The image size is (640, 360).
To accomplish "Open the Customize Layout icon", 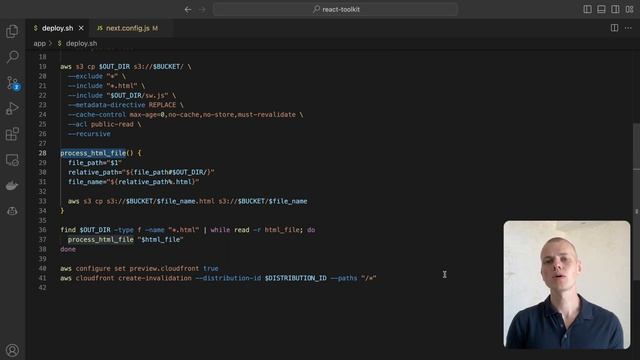I will coord(629,9).
